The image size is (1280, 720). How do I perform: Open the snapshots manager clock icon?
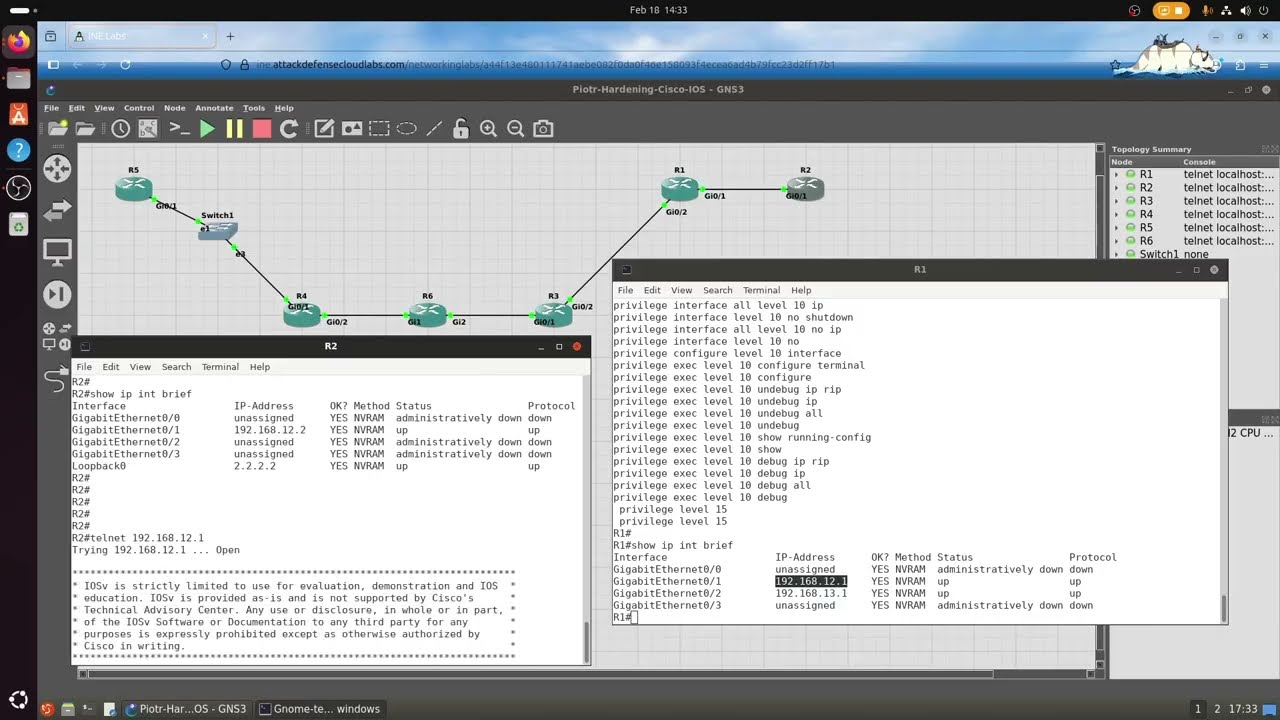click(120, 128)
